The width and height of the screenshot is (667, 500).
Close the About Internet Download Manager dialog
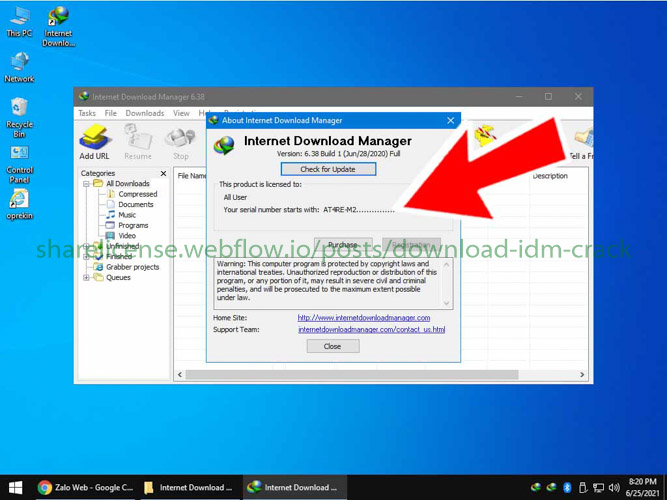(450, 120)
